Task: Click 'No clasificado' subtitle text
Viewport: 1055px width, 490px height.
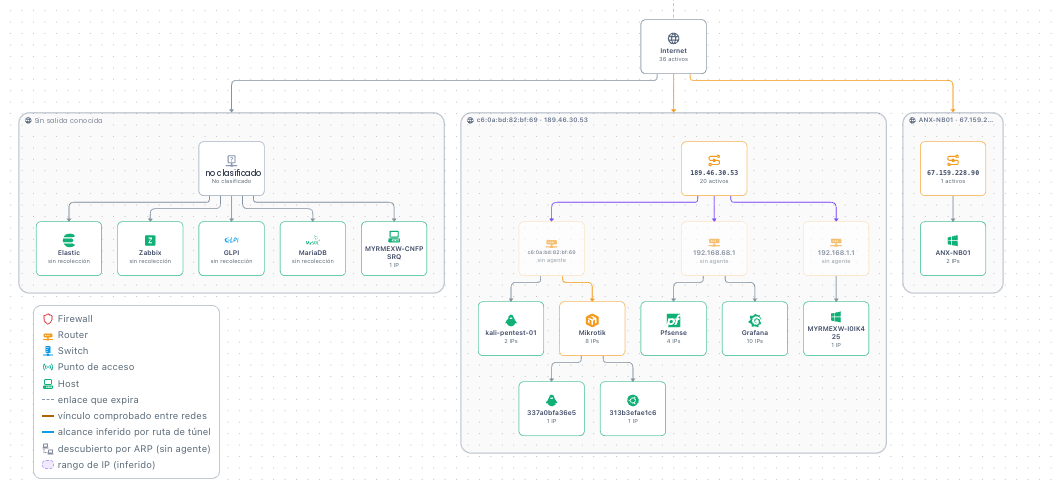Action: coord(231,181)
